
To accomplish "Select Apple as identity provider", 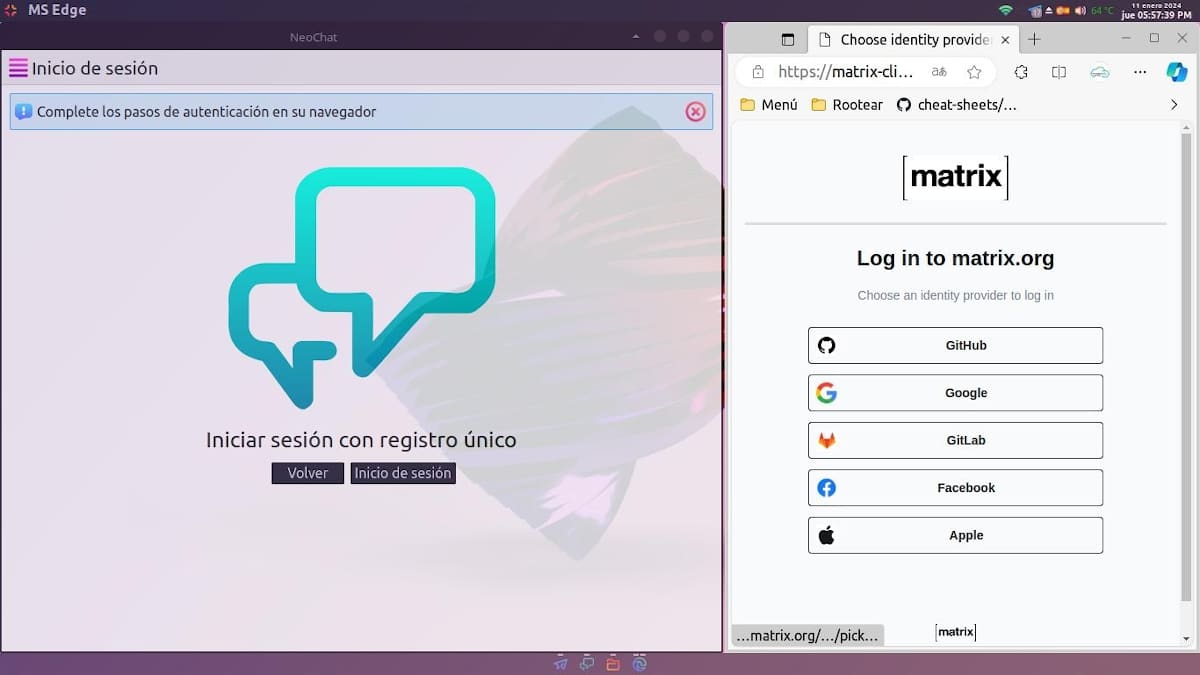I will (x=955, y=535).
